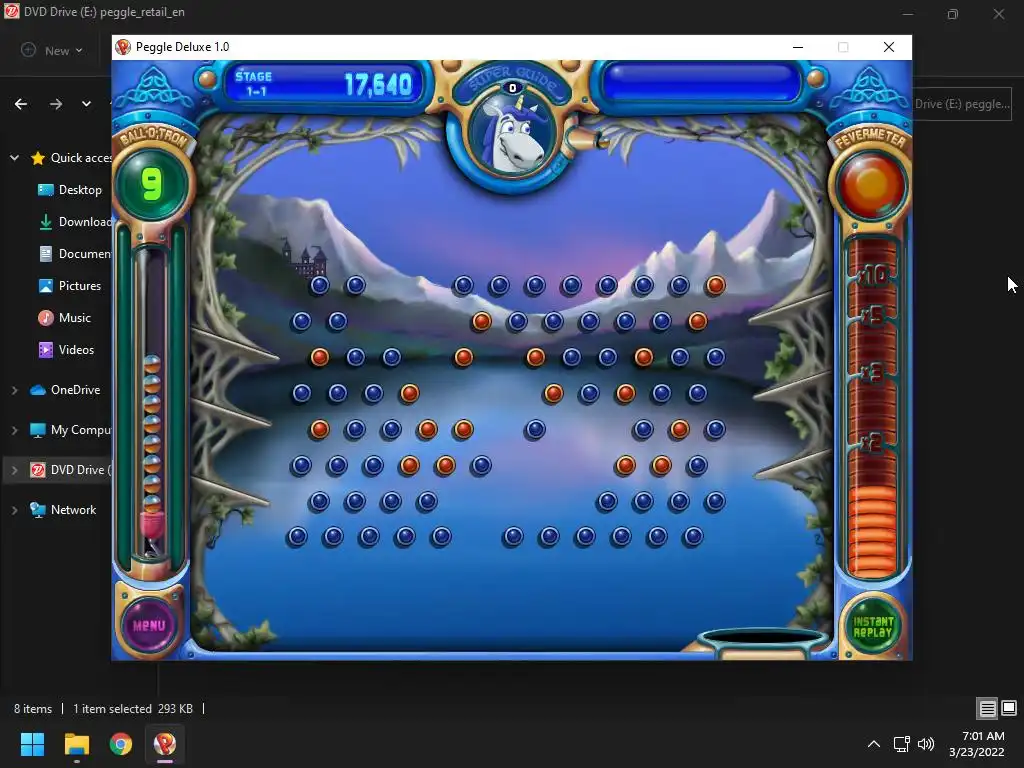Launch Google Chrome from the taskbar

click(121, 744)
